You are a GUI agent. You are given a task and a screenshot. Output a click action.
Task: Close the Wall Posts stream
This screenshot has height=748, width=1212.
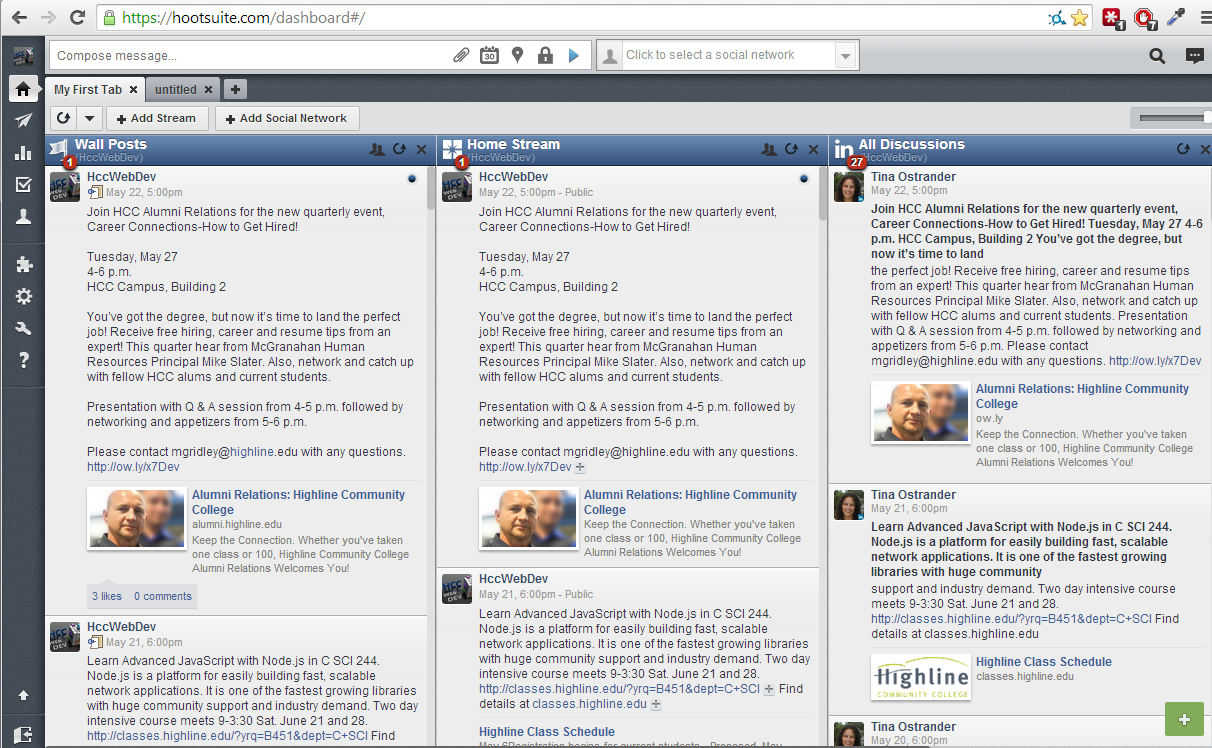point(421,149)
